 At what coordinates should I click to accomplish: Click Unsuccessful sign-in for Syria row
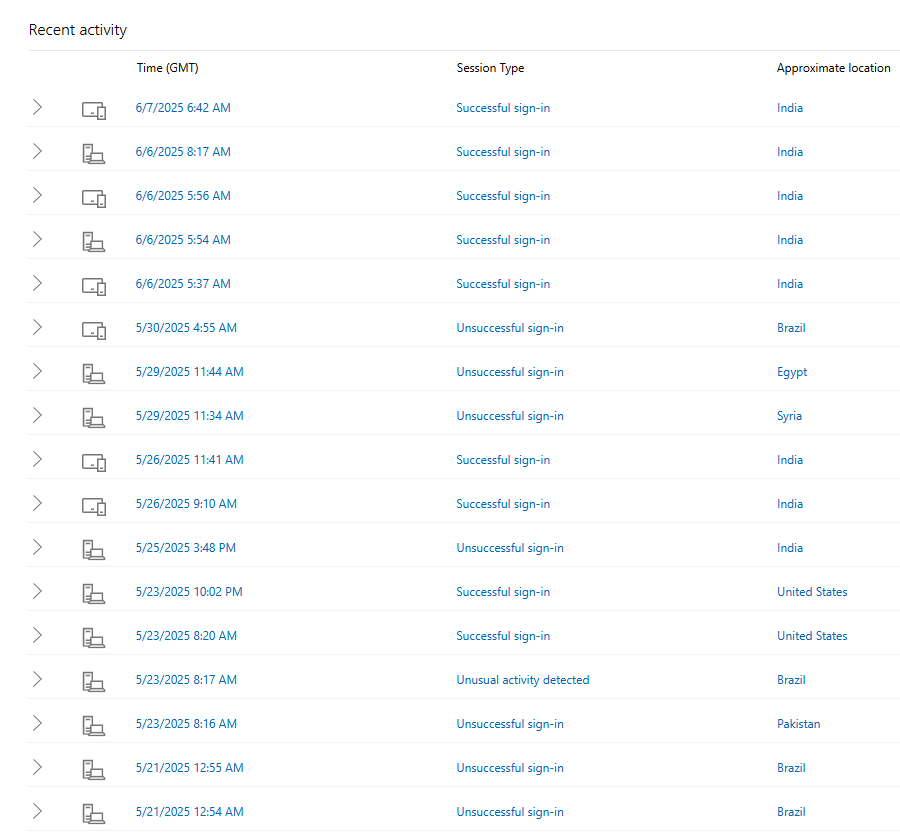[x=510, y=416]
